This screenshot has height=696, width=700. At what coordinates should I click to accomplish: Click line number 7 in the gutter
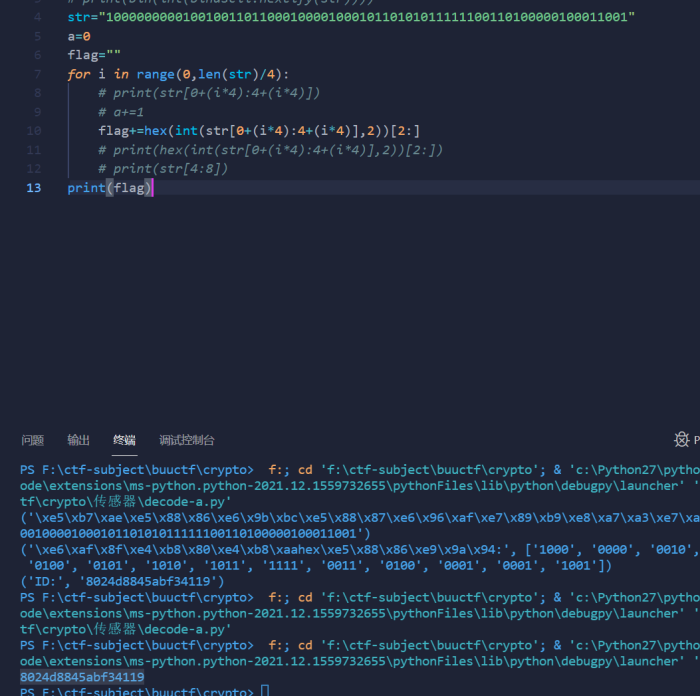tap(38, 74)
